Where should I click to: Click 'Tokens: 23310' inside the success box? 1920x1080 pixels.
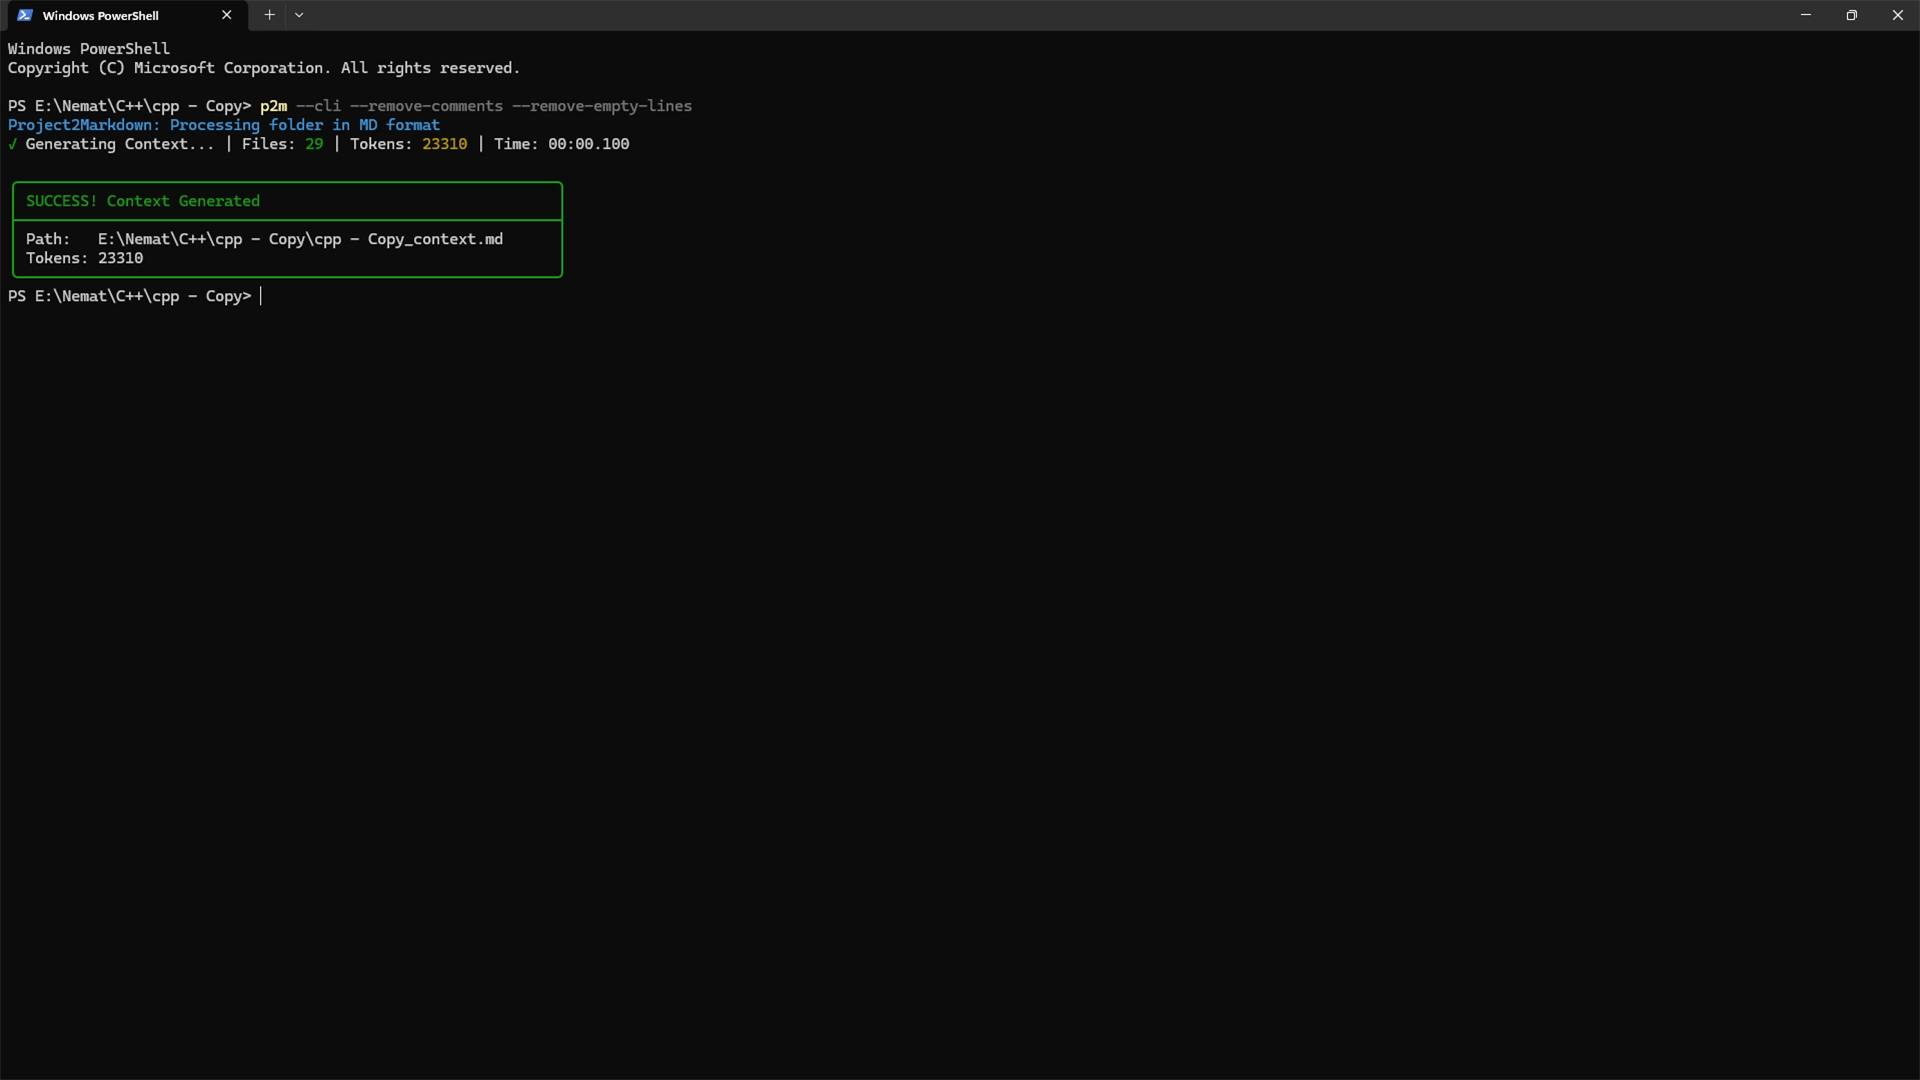tap(85, 258)
